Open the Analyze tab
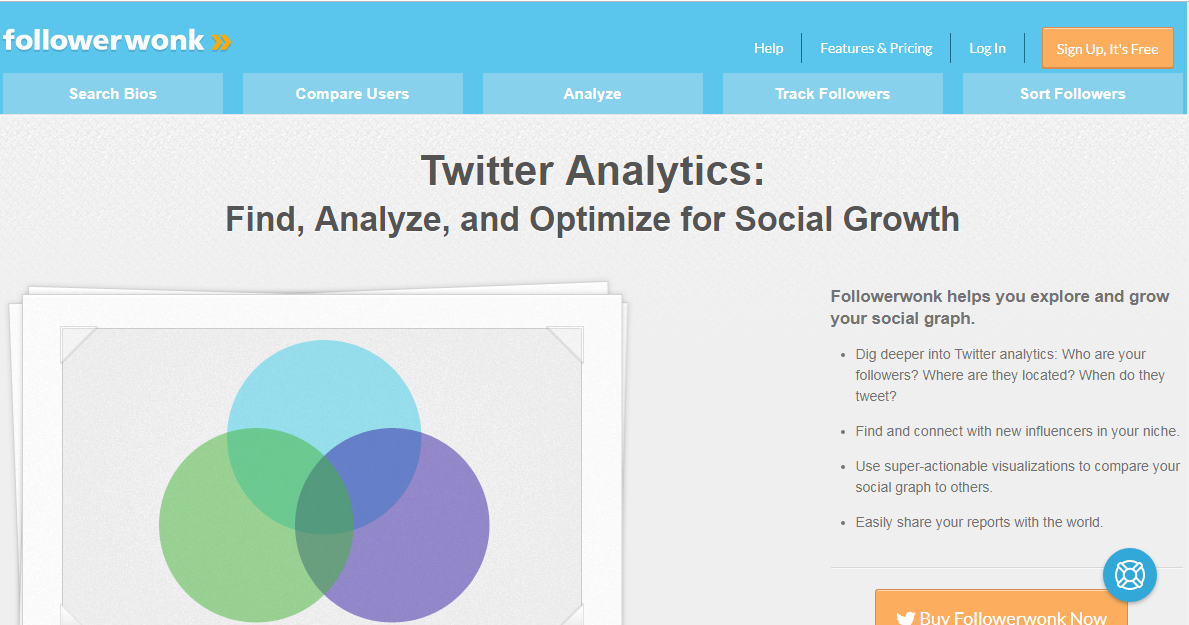The width and height of the screenshot is (1189, 625). 592,94
